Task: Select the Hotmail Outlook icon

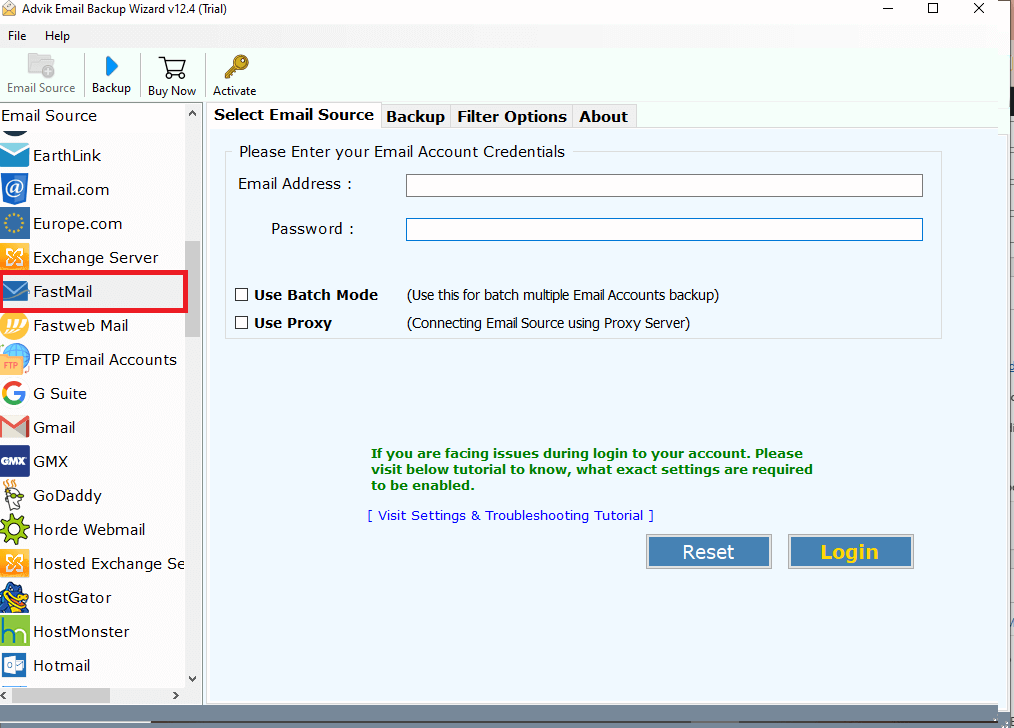Action: (x=15, y=665)
